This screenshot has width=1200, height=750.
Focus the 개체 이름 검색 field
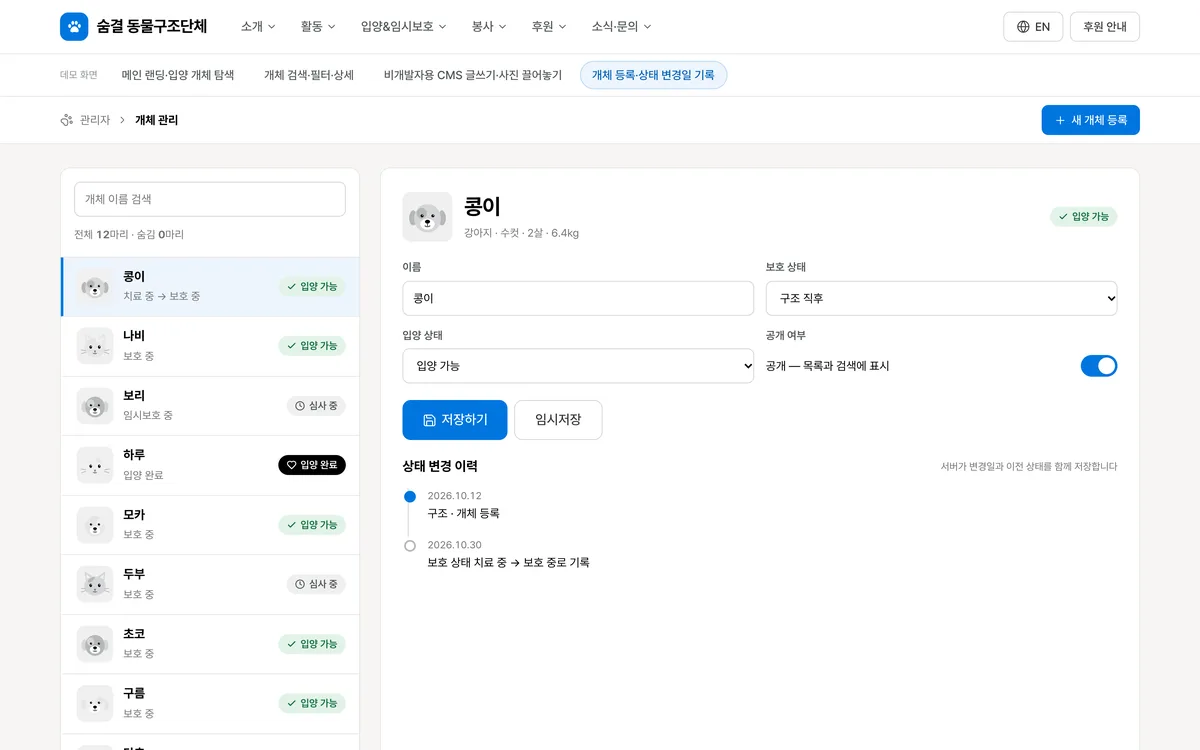click(210, 199)
